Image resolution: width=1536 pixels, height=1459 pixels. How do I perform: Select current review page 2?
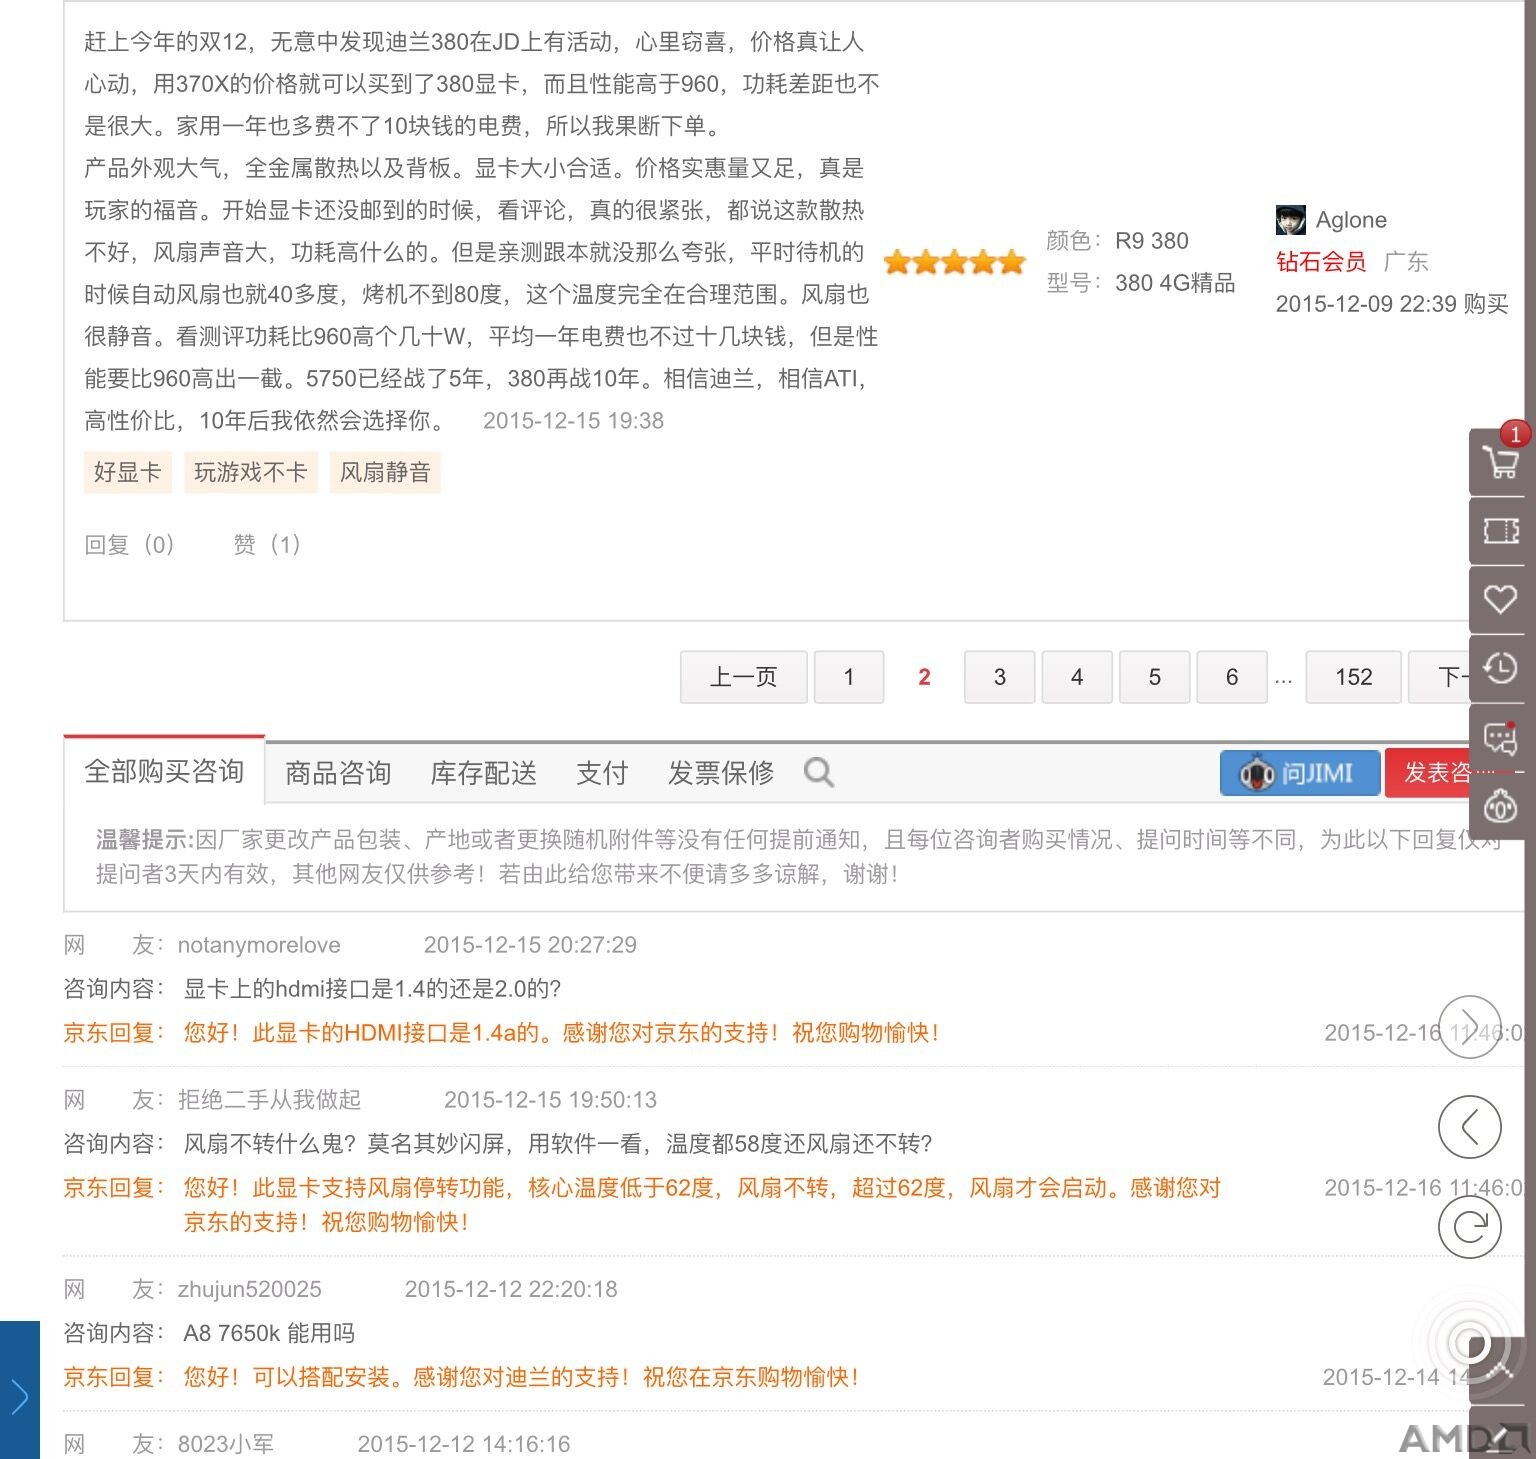pyautogui.click(x=924, y=677)
